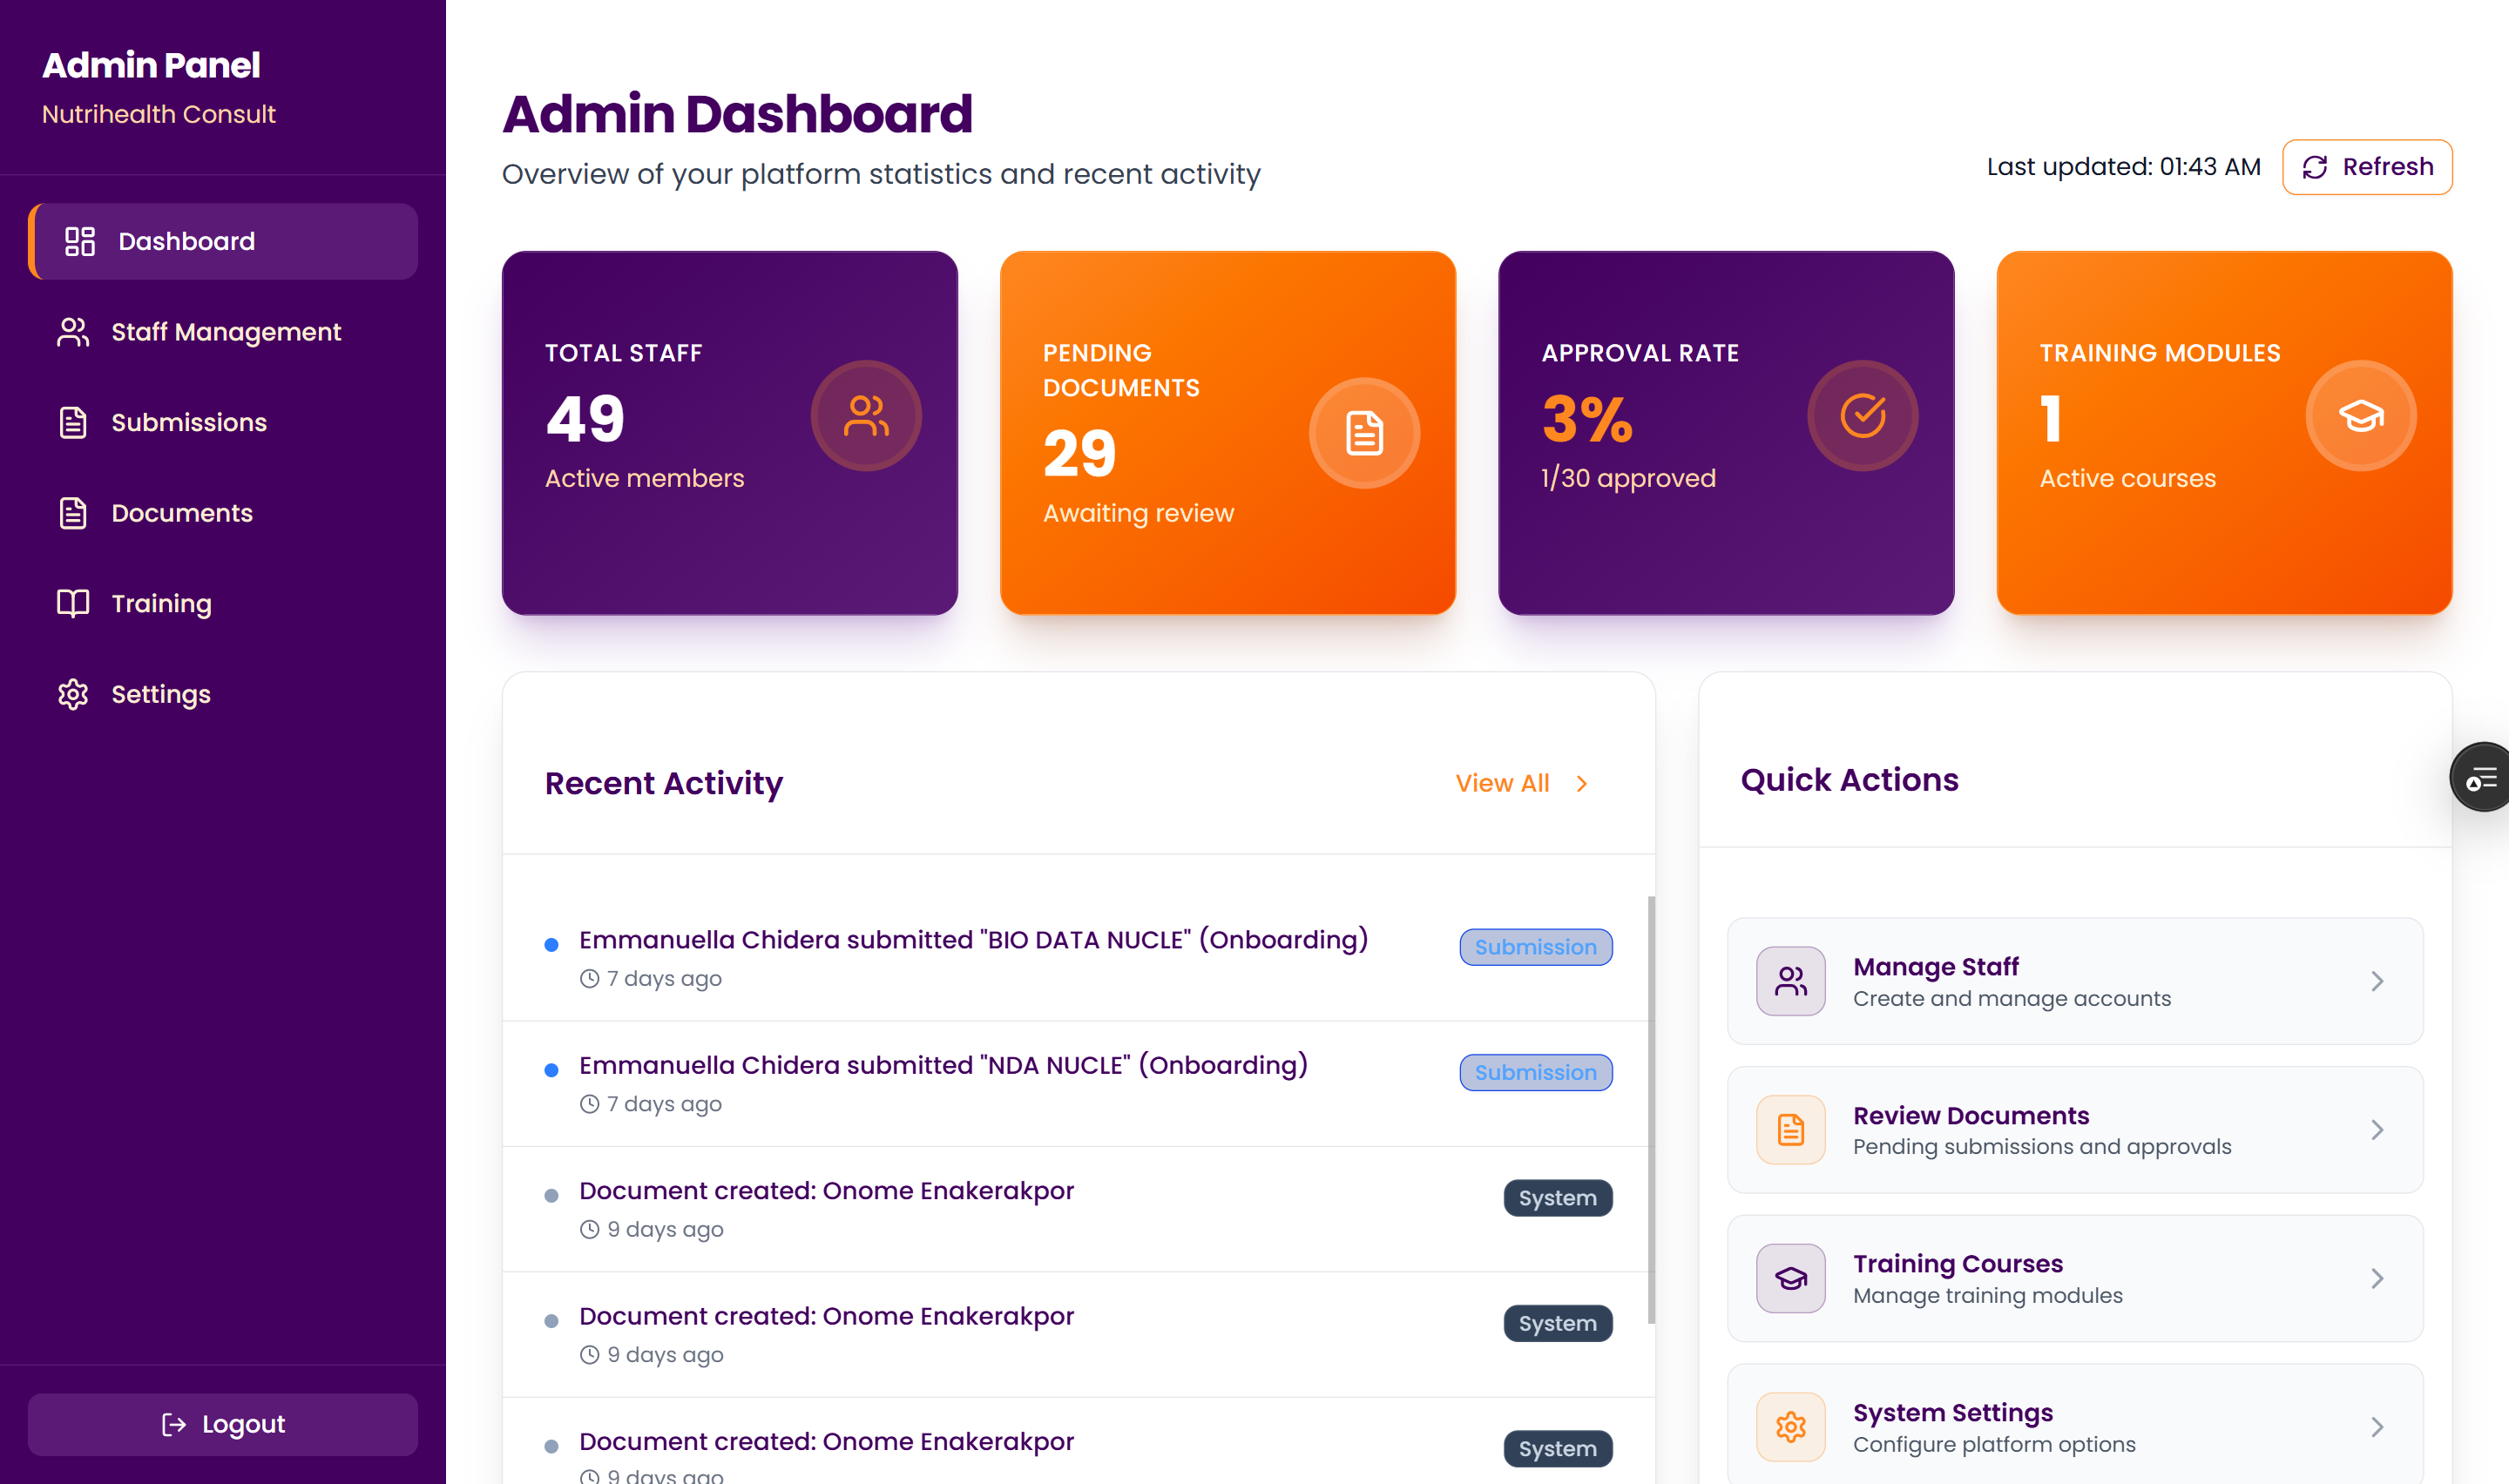
Task: Open Submissions menu item
Action: (x=223, y=422)
